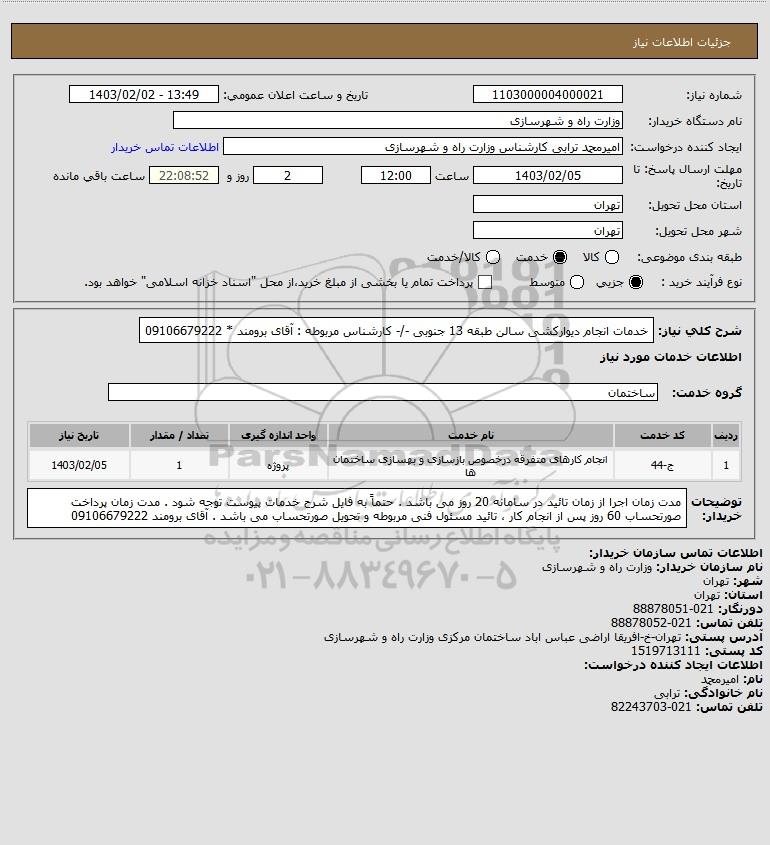The width and height of the screenshot is (770, 845).
Task: Click the نام دستگاه خریدار field
Action: coord(398,121)
